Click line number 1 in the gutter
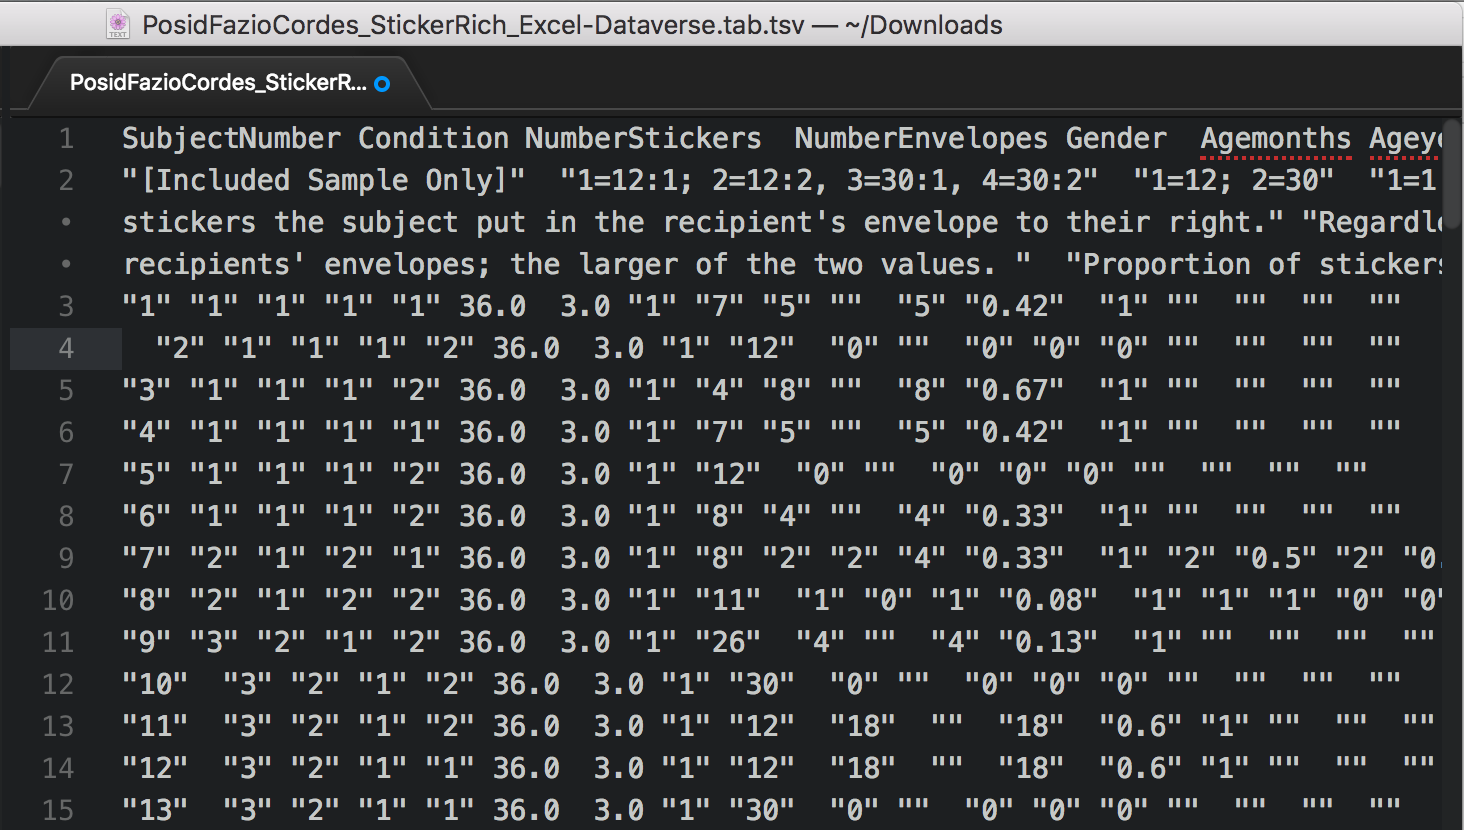The image size is (1464, 830). [x=66, y=138]
